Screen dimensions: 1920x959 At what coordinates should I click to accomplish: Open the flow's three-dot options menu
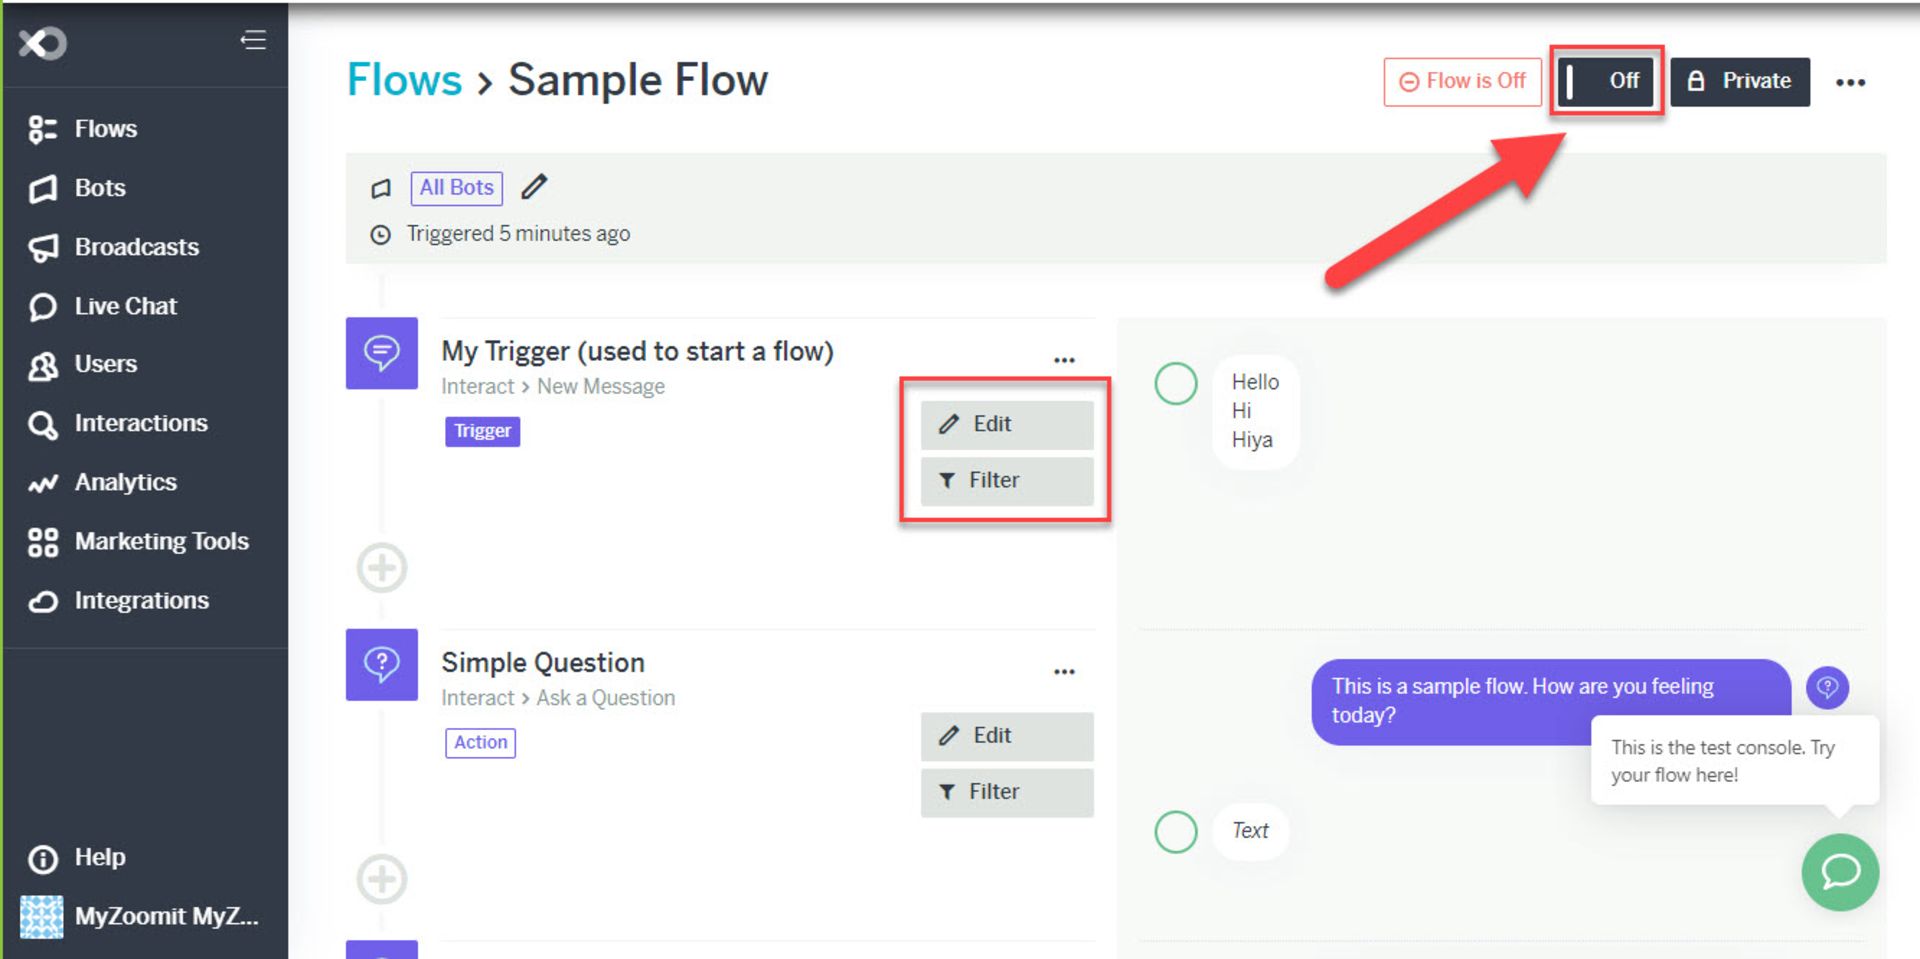[1850, 82]
